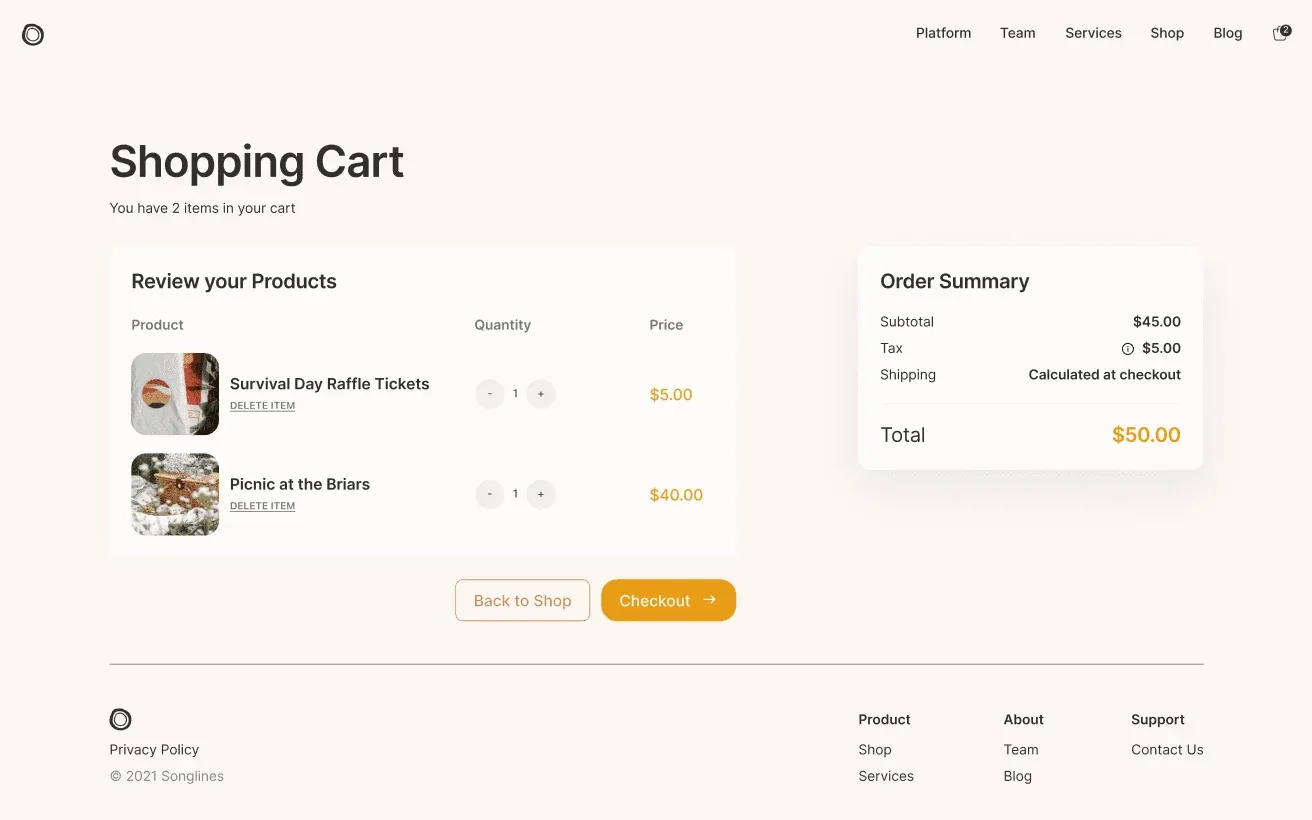1312x820 pixels.
Task: Click 'You have 2 items in your cart'
Action: 203,208
